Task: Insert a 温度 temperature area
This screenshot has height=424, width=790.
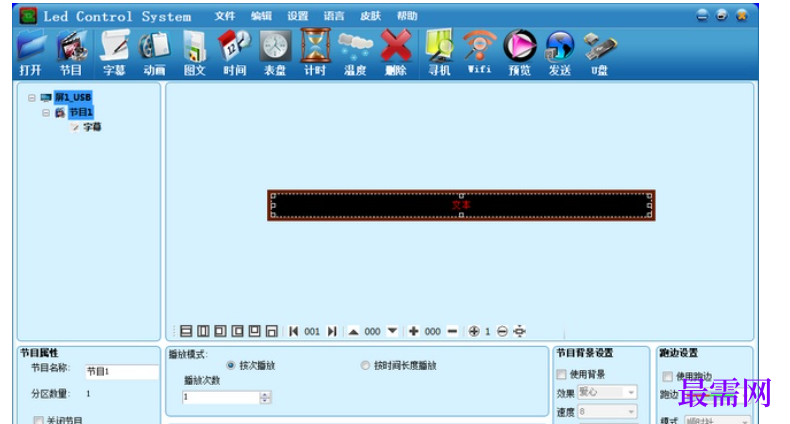Action: pos(355,52)
